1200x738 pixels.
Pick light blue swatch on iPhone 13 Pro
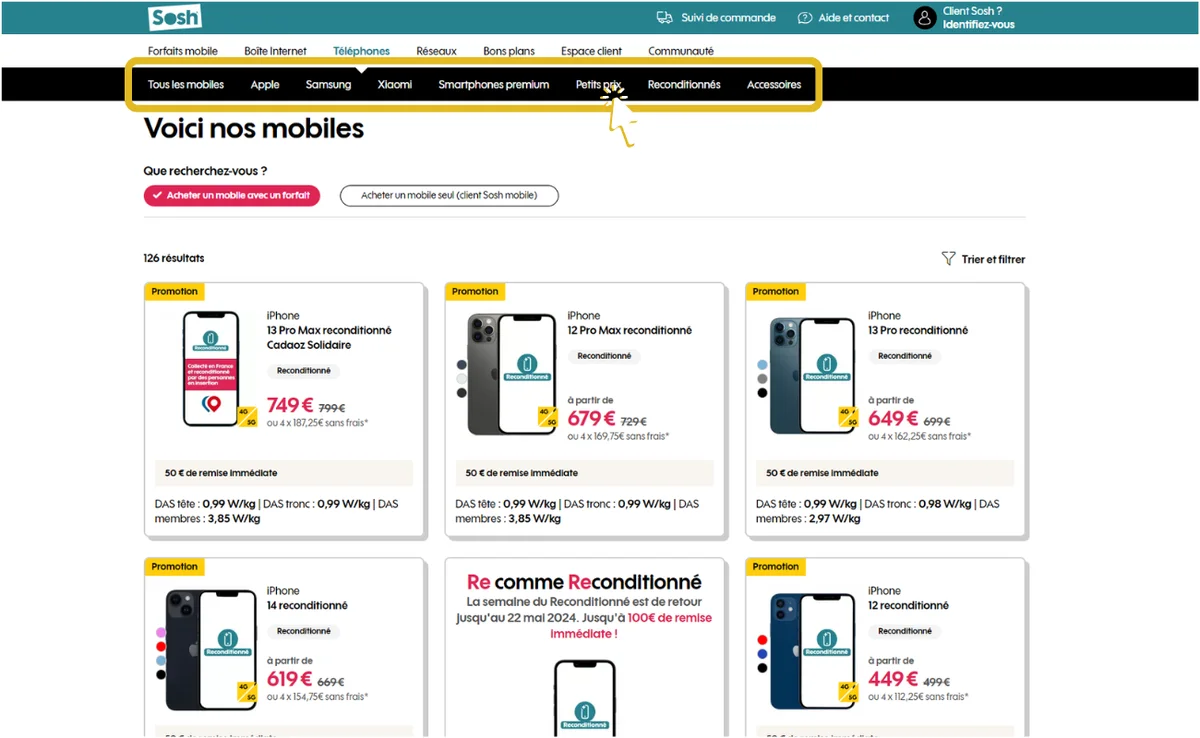(x=762, y=365)
